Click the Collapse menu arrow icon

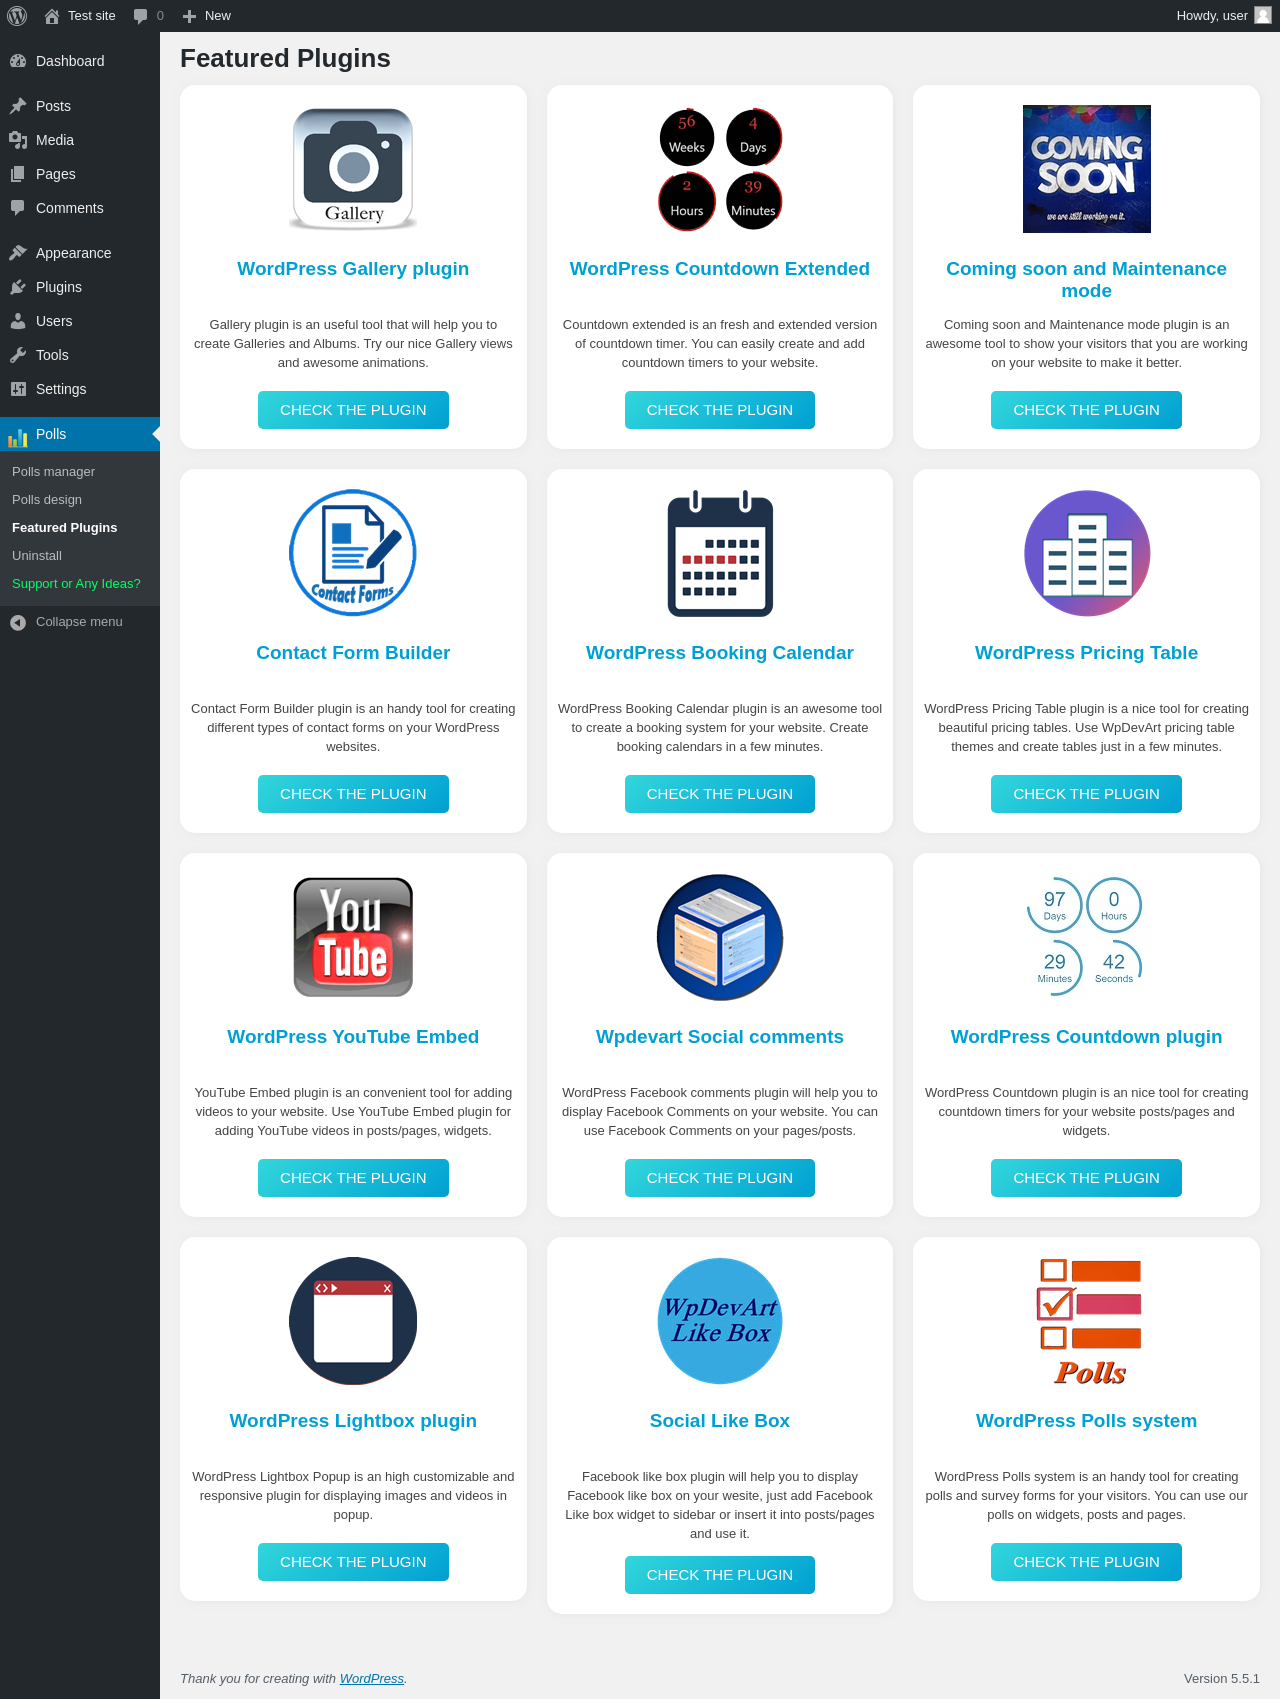coord(18,623)
